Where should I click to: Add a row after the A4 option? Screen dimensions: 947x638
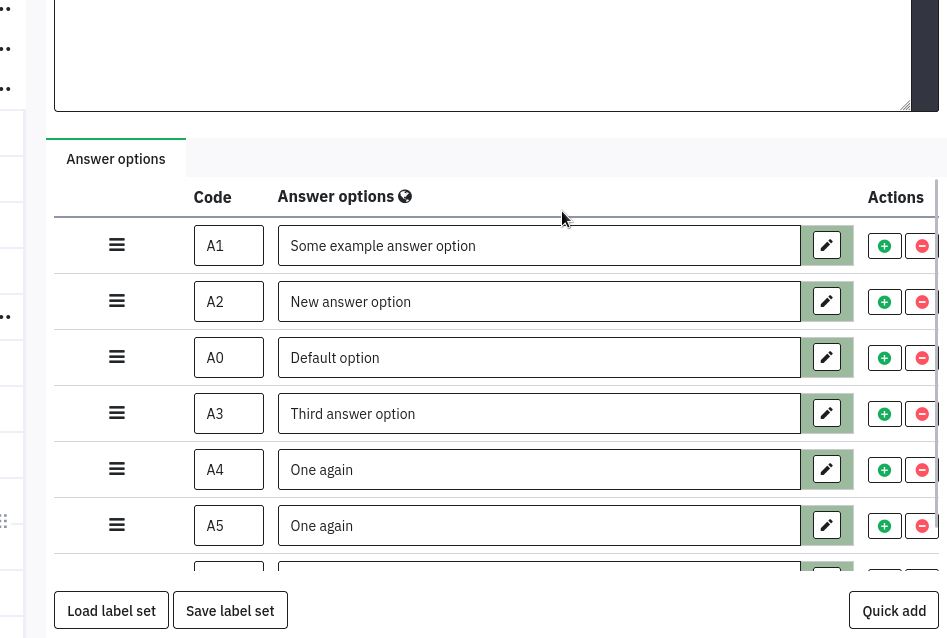tap(884, 470)
